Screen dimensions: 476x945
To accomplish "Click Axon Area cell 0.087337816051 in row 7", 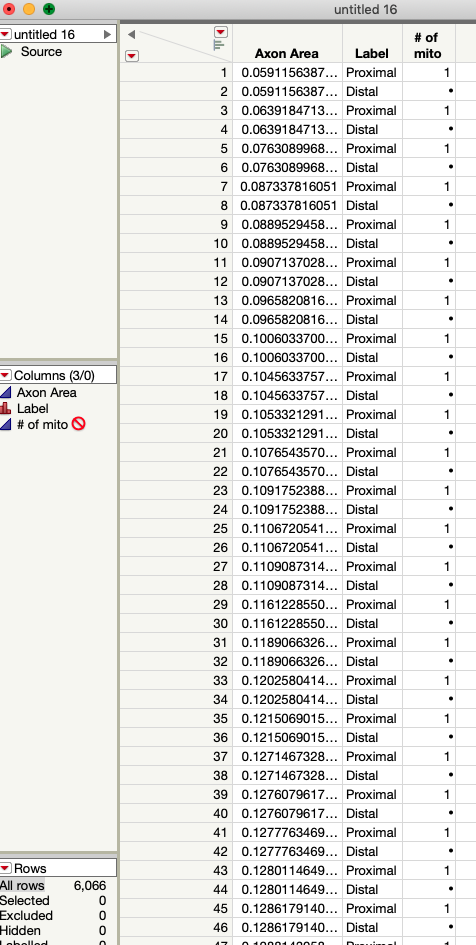I will pos(288,186).
